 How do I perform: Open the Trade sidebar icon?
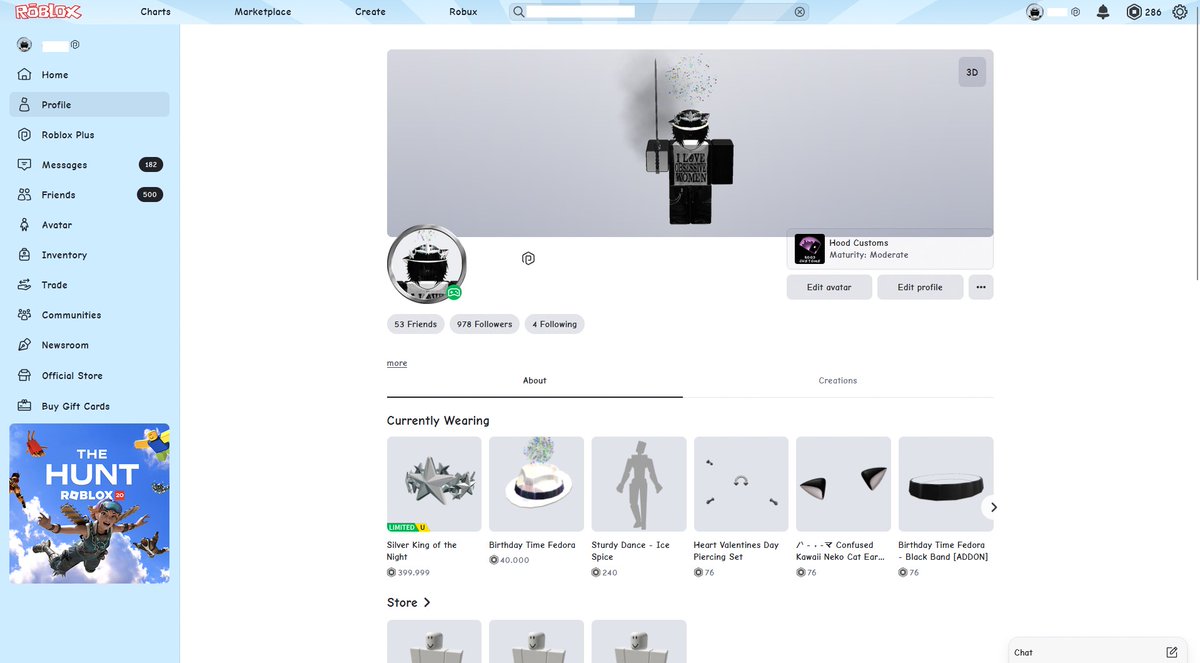[x=24, y=285]
